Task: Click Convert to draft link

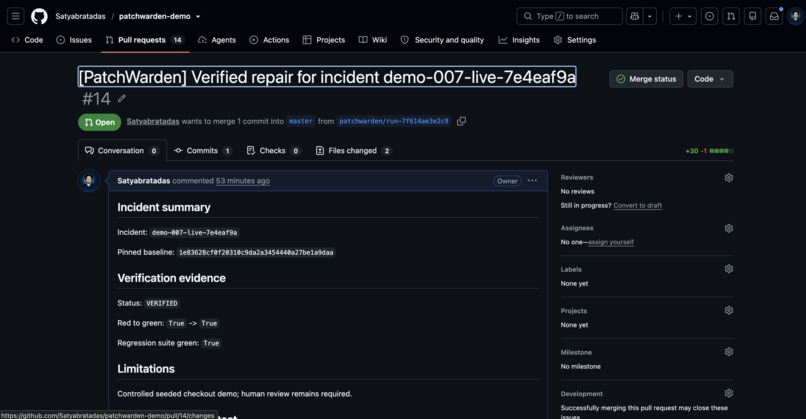Action: point(637,205)
